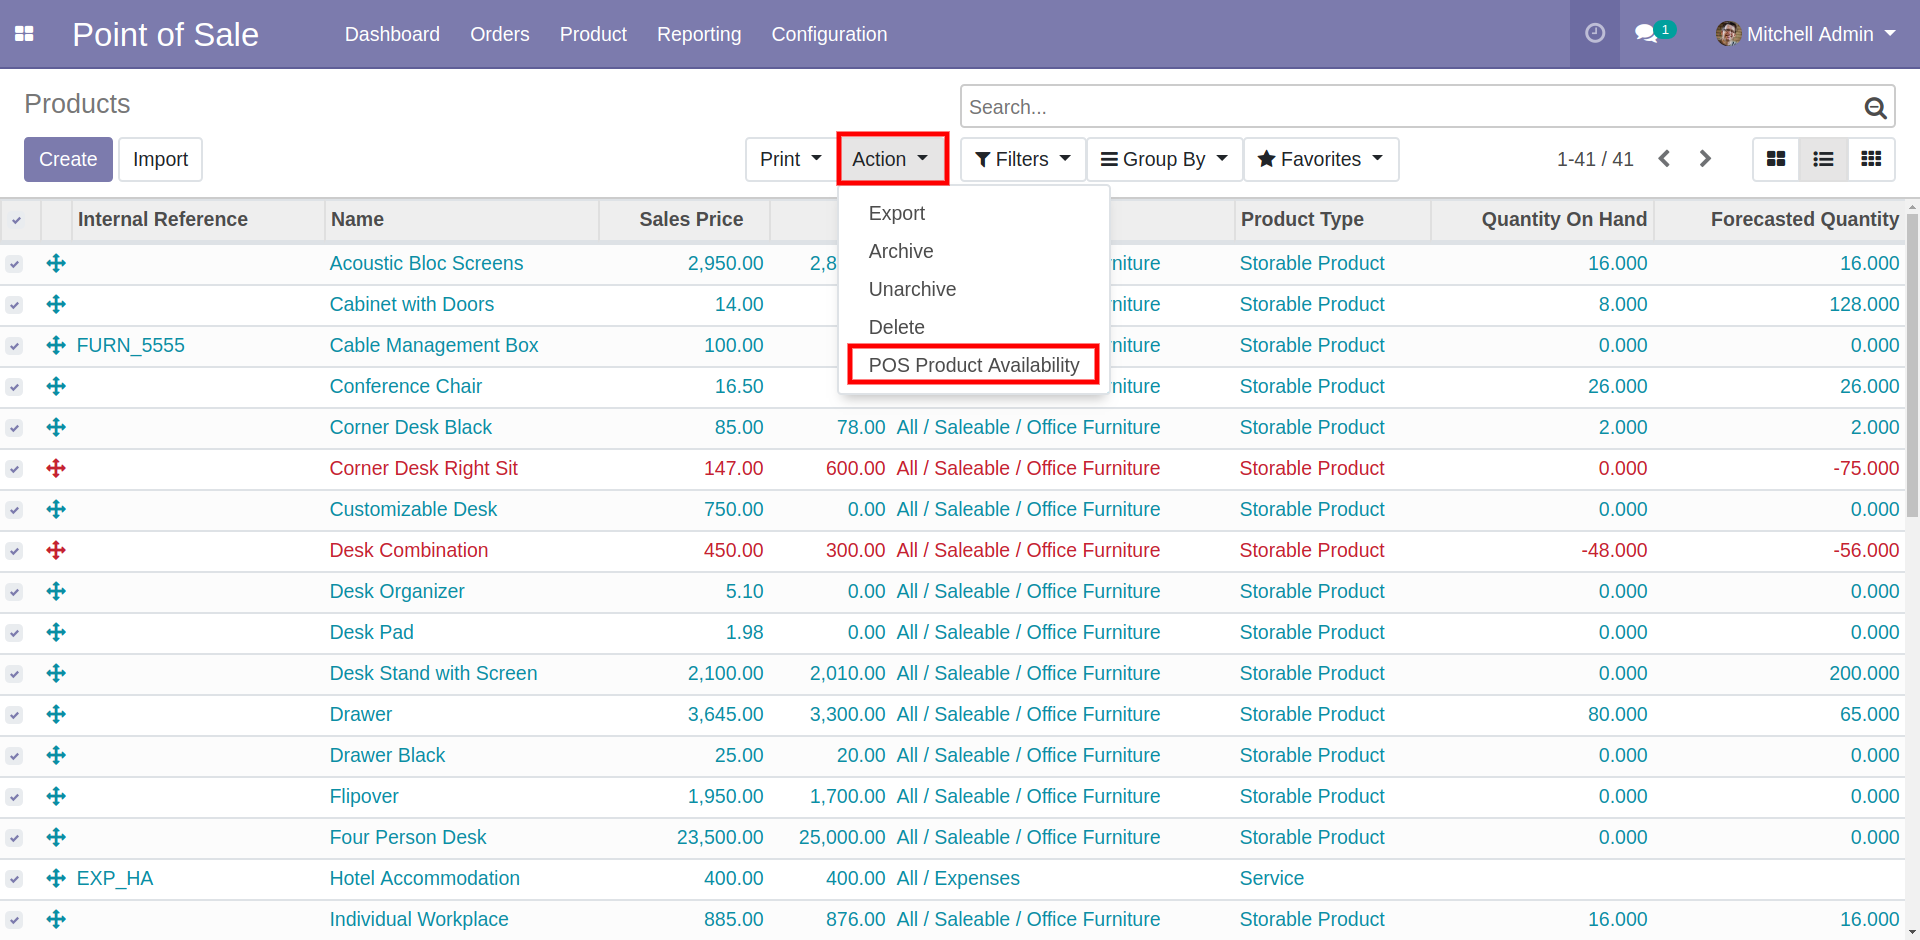The image size is (1920, 940).
Task: Click the 1-41 / 41 pager counter
Action: pos(1595,159)
